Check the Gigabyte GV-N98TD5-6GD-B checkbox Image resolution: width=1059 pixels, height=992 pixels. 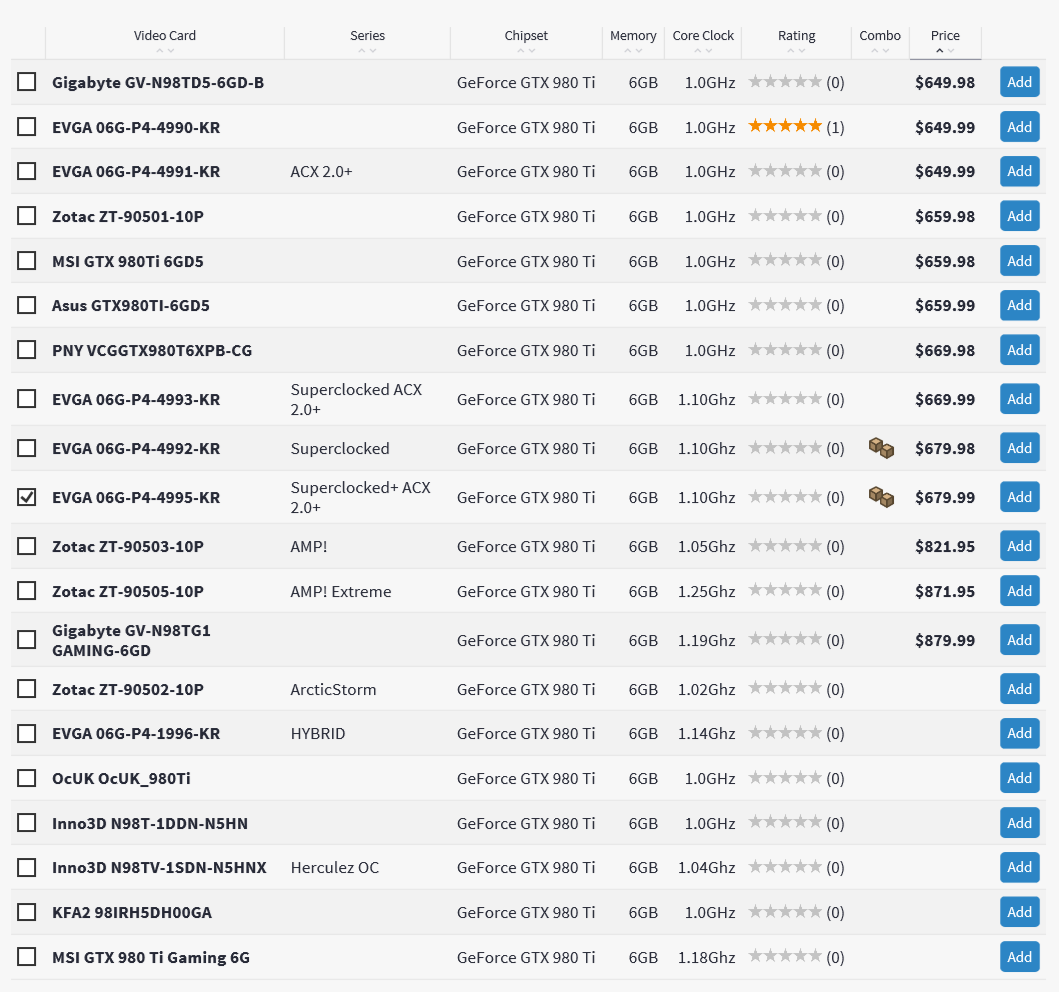[26, 82]
